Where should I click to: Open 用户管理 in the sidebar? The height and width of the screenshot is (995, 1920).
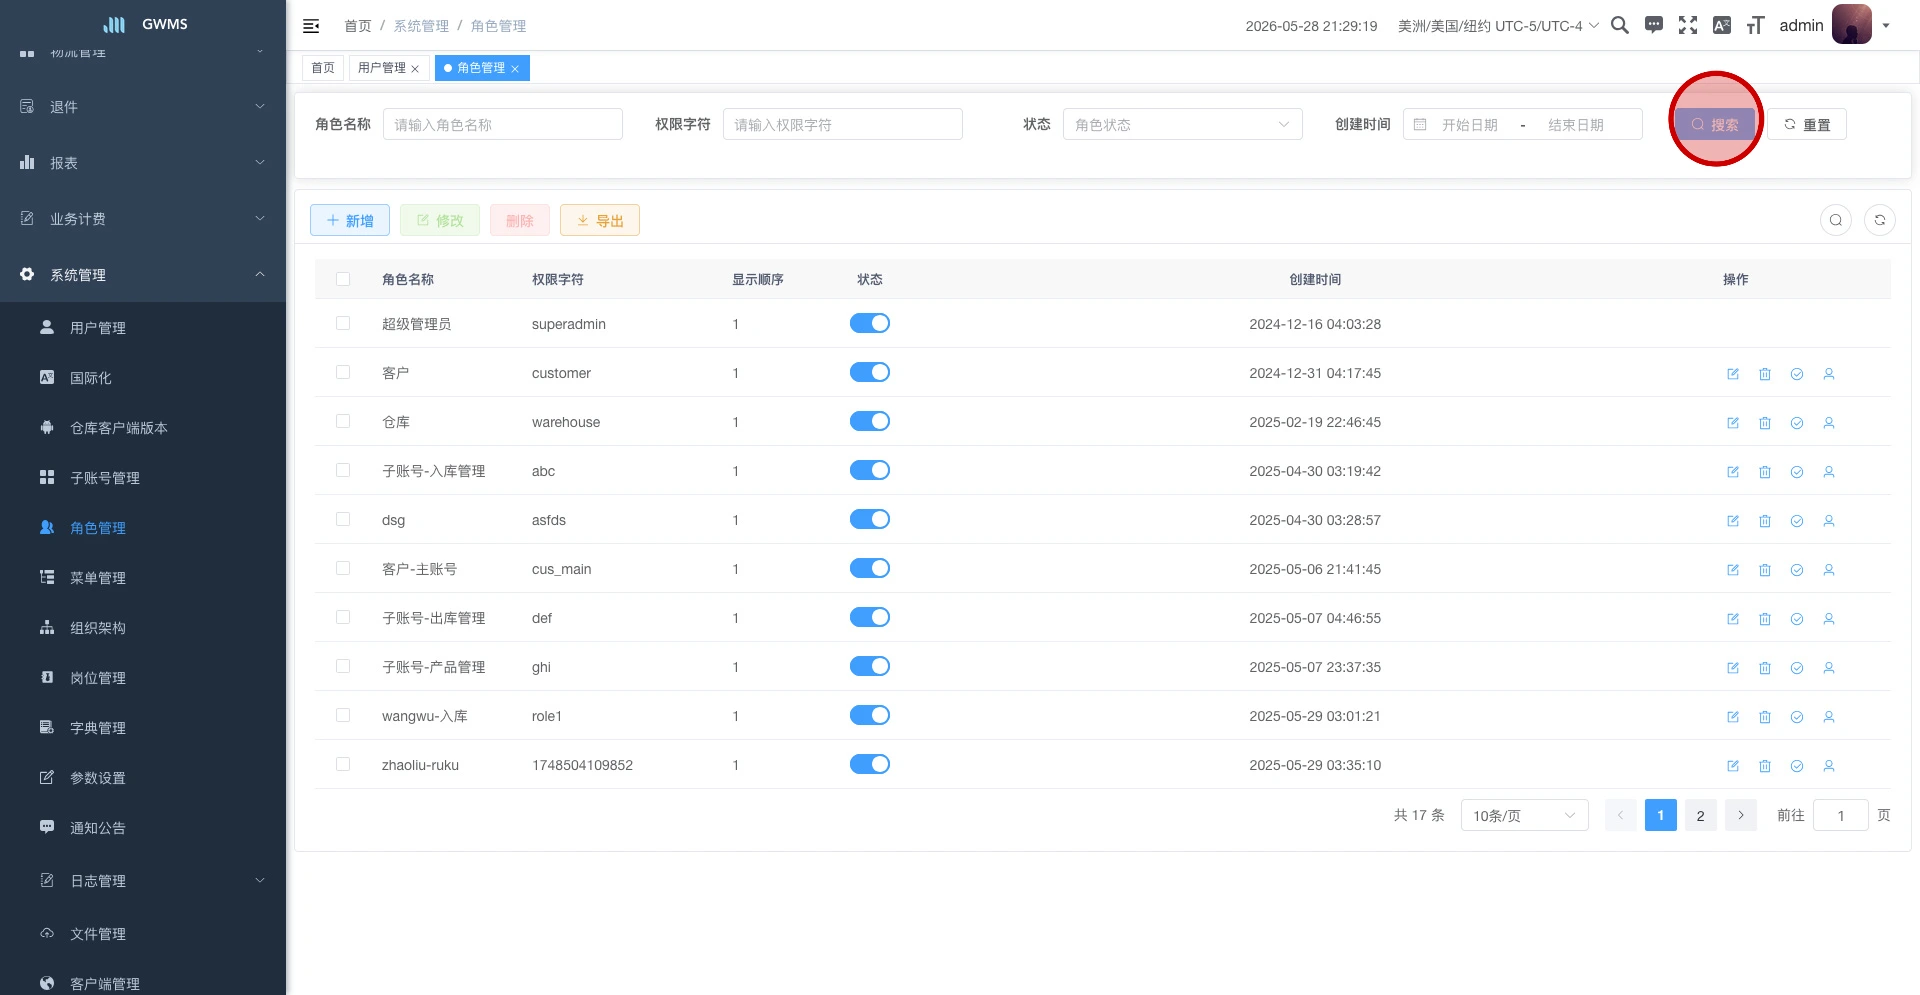(x=143, y=328)
